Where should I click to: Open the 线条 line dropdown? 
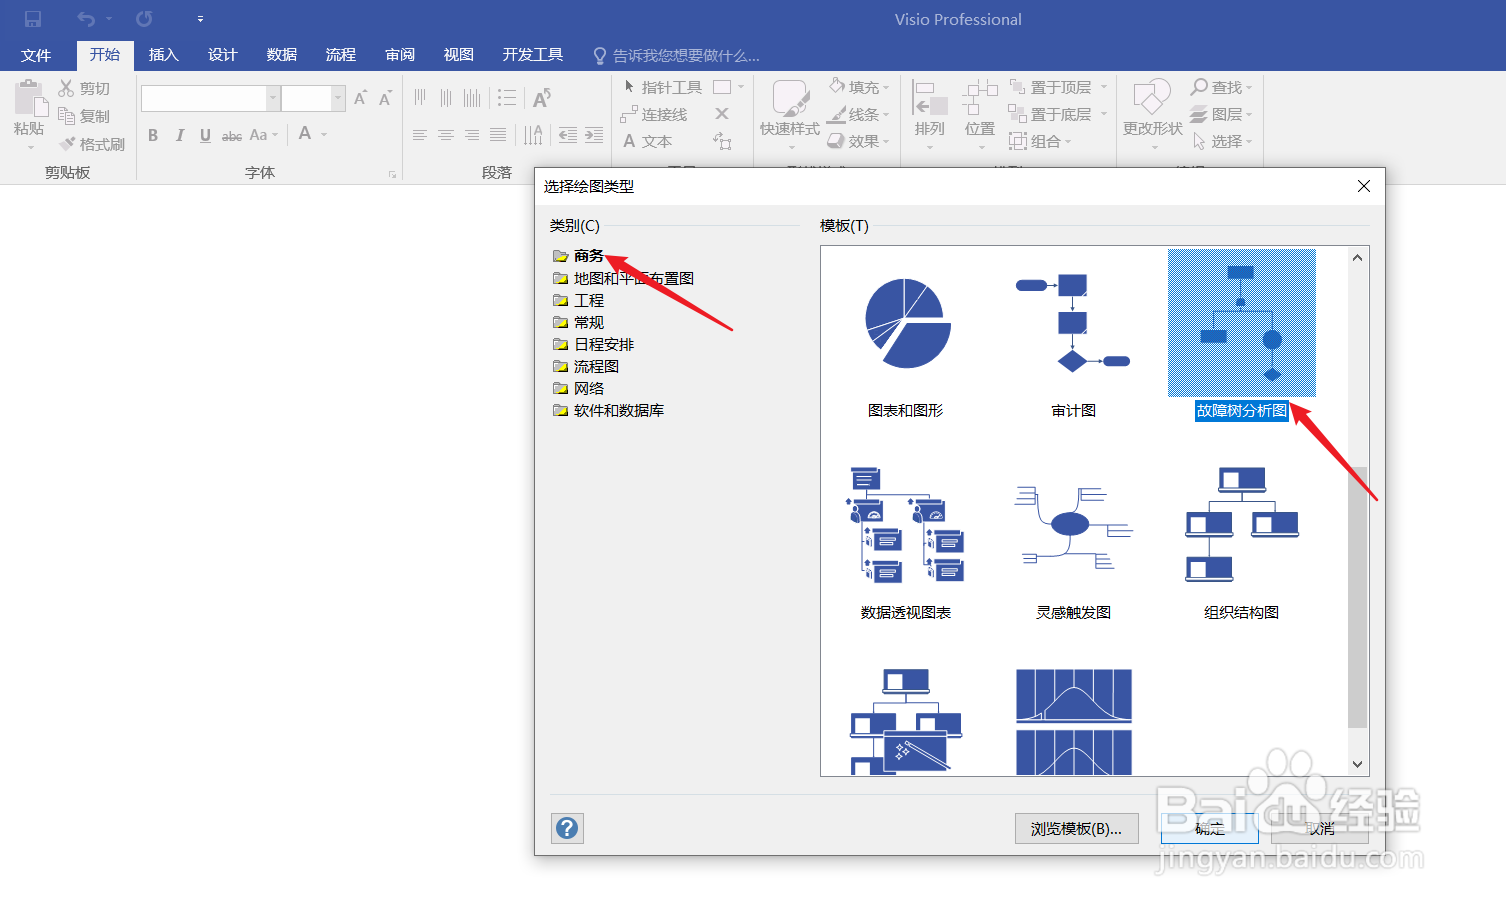tap(859, 114)
